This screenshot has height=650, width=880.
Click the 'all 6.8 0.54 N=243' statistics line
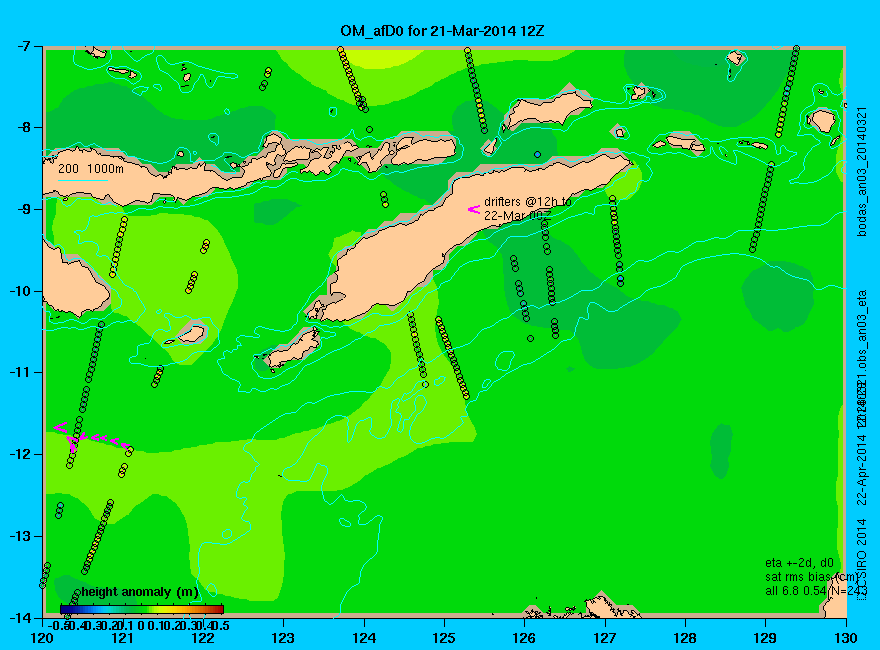816,591
